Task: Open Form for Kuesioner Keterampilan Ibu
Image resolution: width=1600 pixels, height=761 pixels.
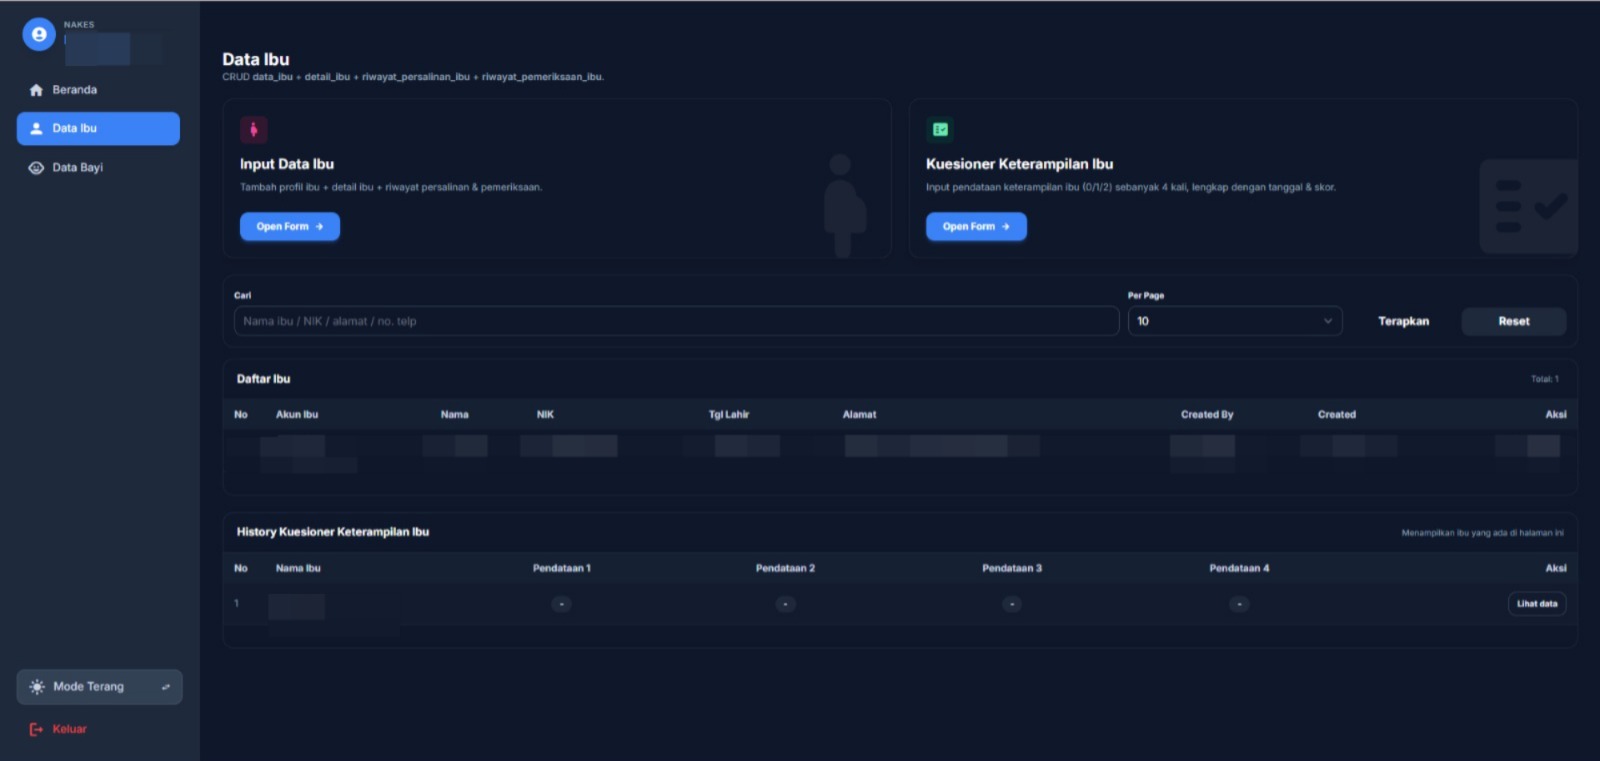Action: (x=975, y=227)
